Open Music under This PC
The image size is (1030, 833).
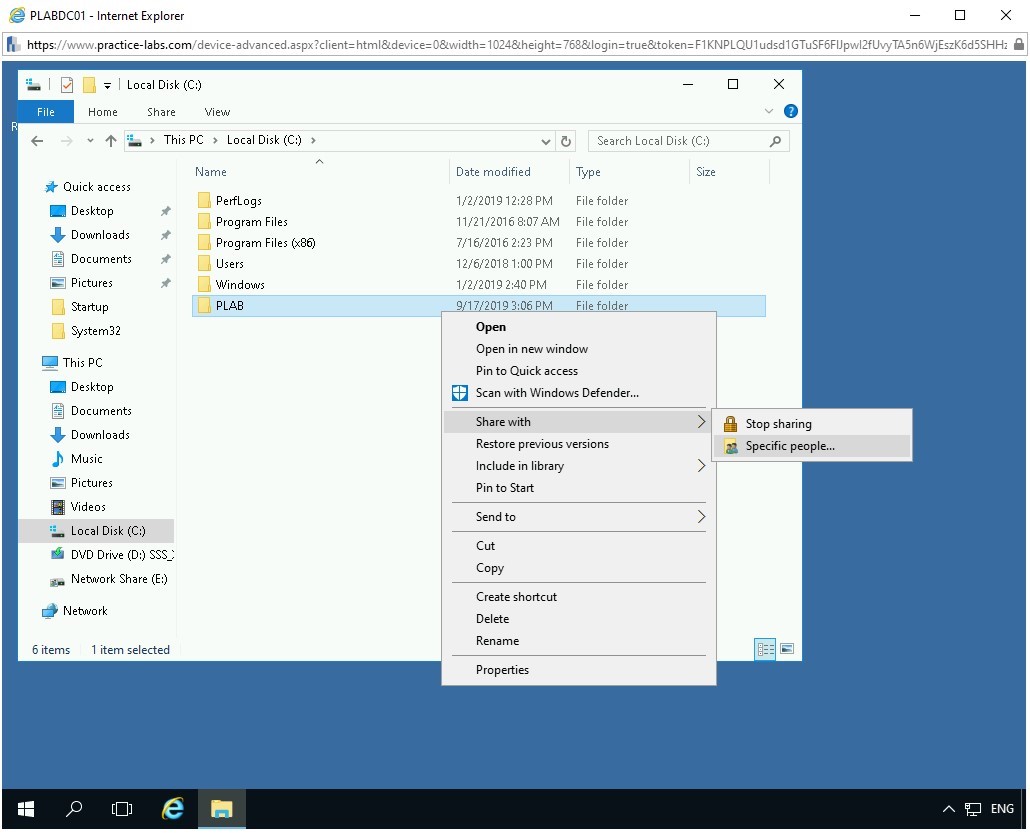(86, 459)
